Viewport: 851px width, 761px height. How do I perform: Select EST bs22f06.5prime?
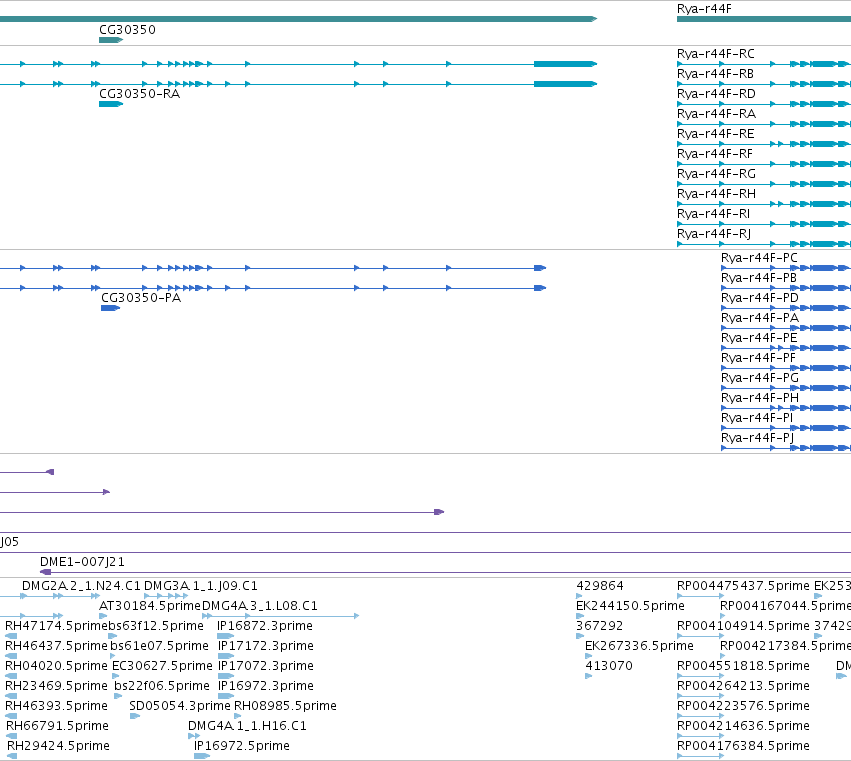[162, 686]
